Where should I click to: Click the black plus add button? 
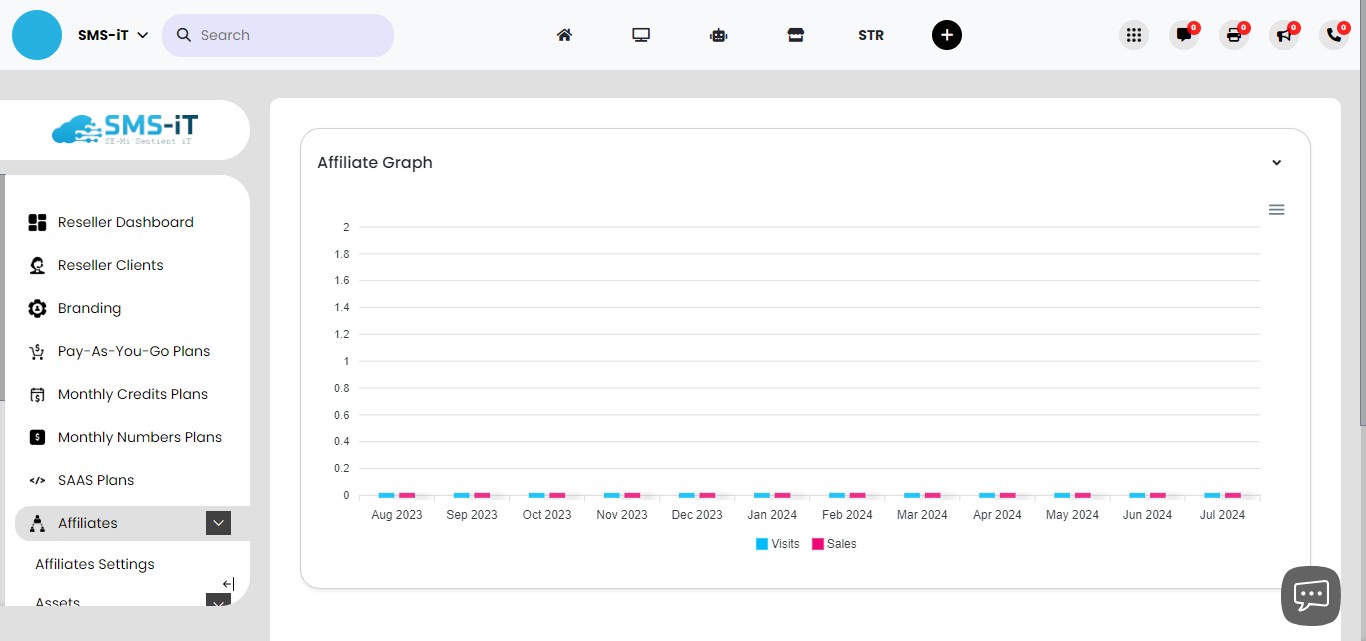(x=946, y=35)
